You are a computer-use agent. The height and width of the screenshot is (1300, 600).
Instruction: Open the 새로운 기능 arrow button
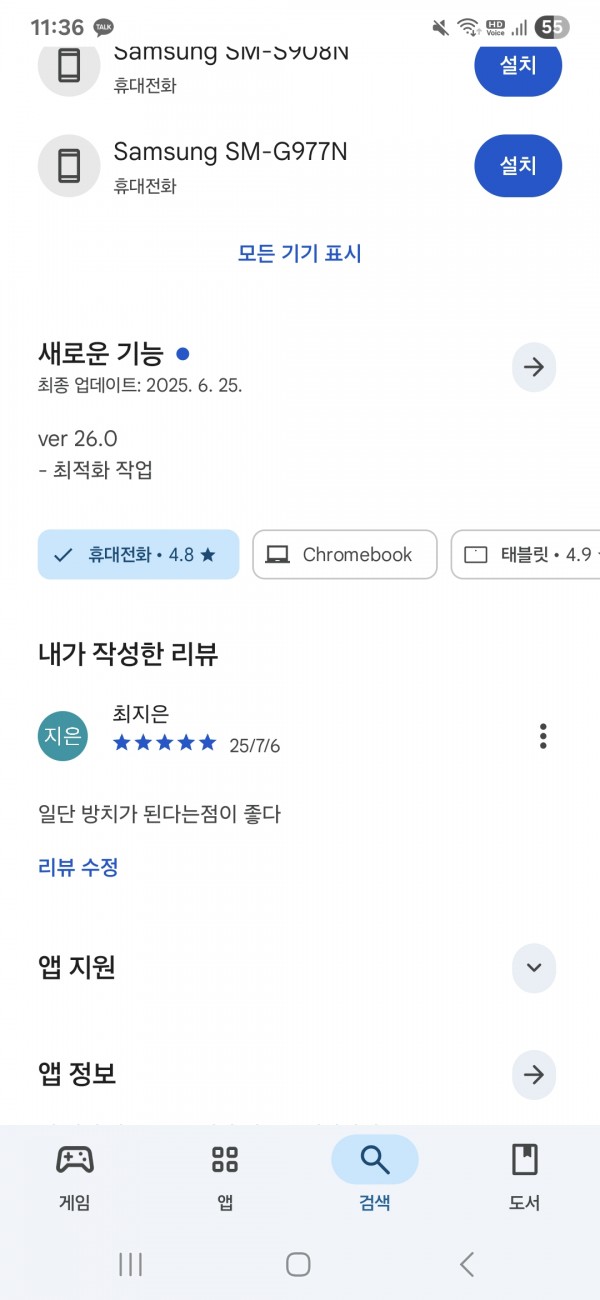pyautogui.click(x=533, y=367)
